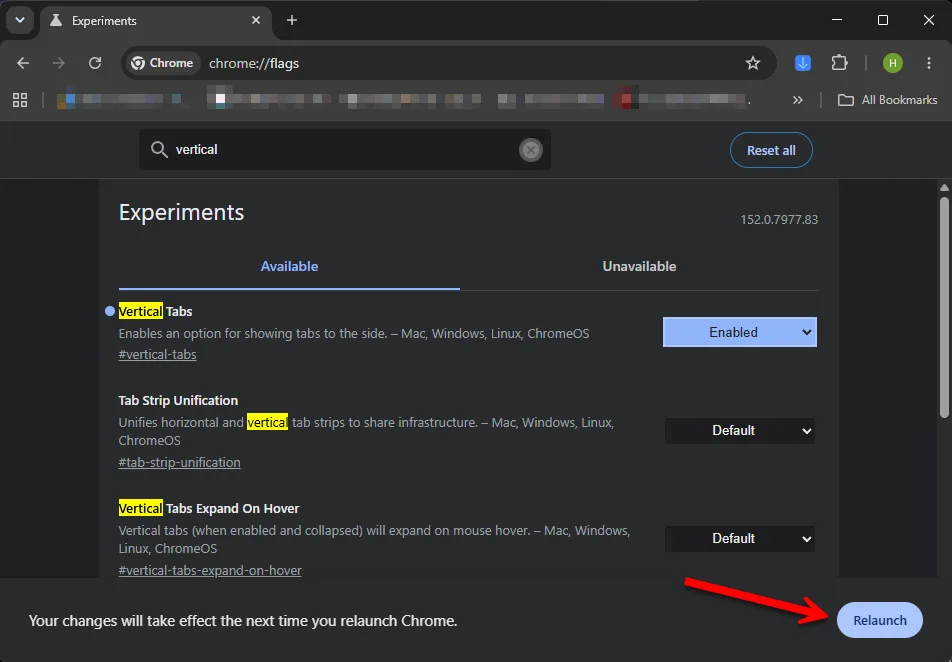Click the page vertical scrollbar thumb
This screenshot has height=662, width=952.
[944, 307]
